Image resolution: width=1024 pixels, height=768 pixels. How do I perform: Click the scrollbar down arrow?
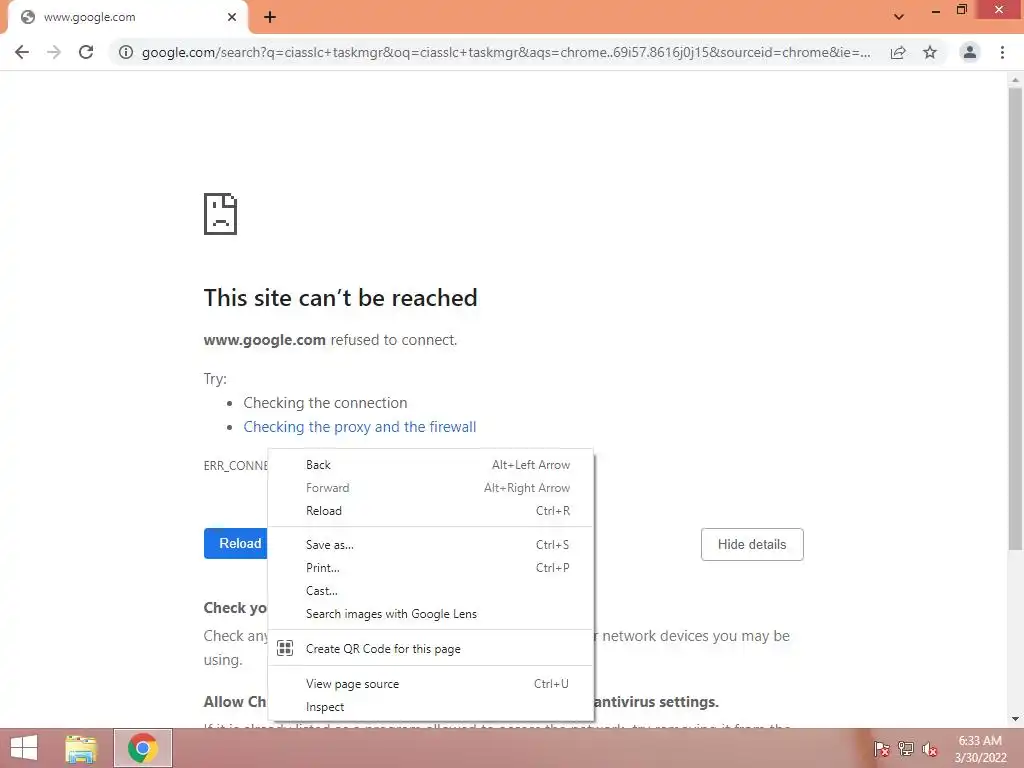1014,720
